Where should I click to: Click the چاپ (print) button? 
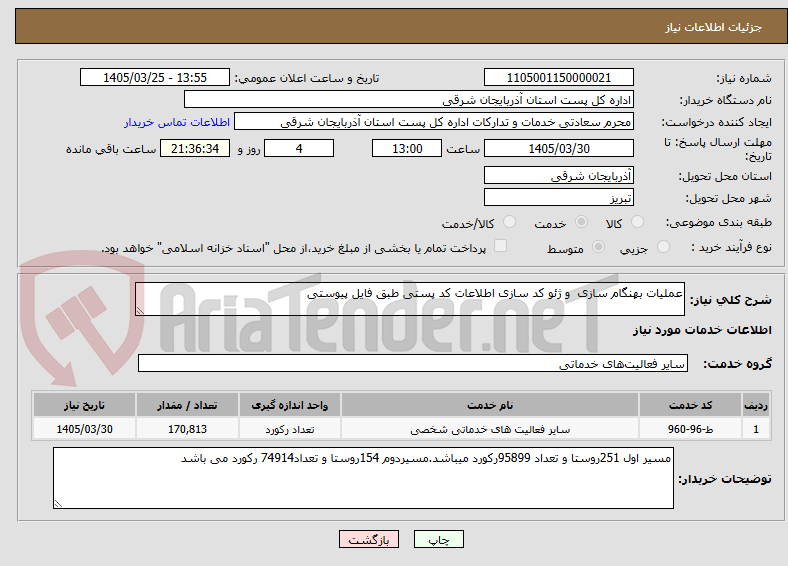click(438, 539)
